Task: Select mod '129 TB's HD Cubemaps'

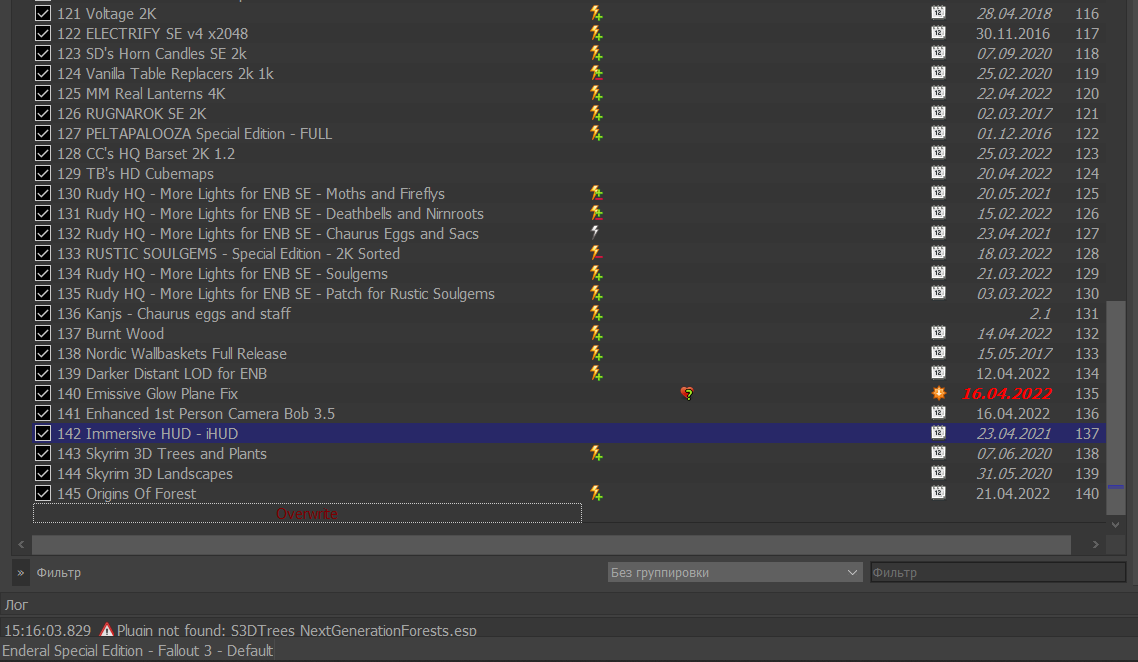Action: click(135, 173)
